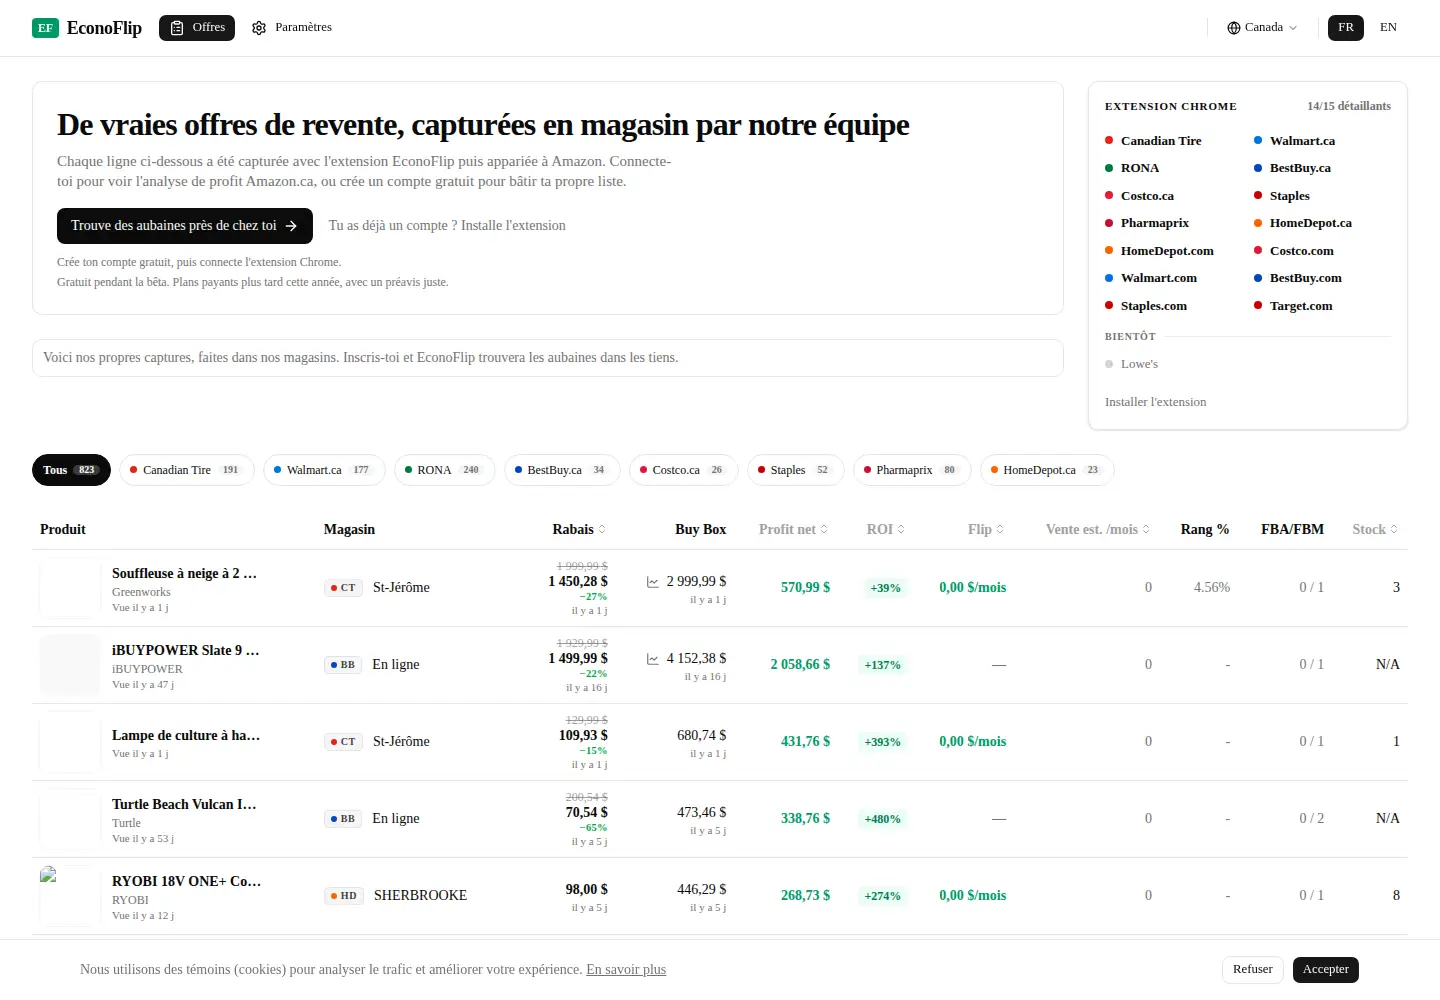The height and width of the screenshot is (1000, 1440).
Task: Open the Paramètres gear icon
Action: click(x=259, y=28)
